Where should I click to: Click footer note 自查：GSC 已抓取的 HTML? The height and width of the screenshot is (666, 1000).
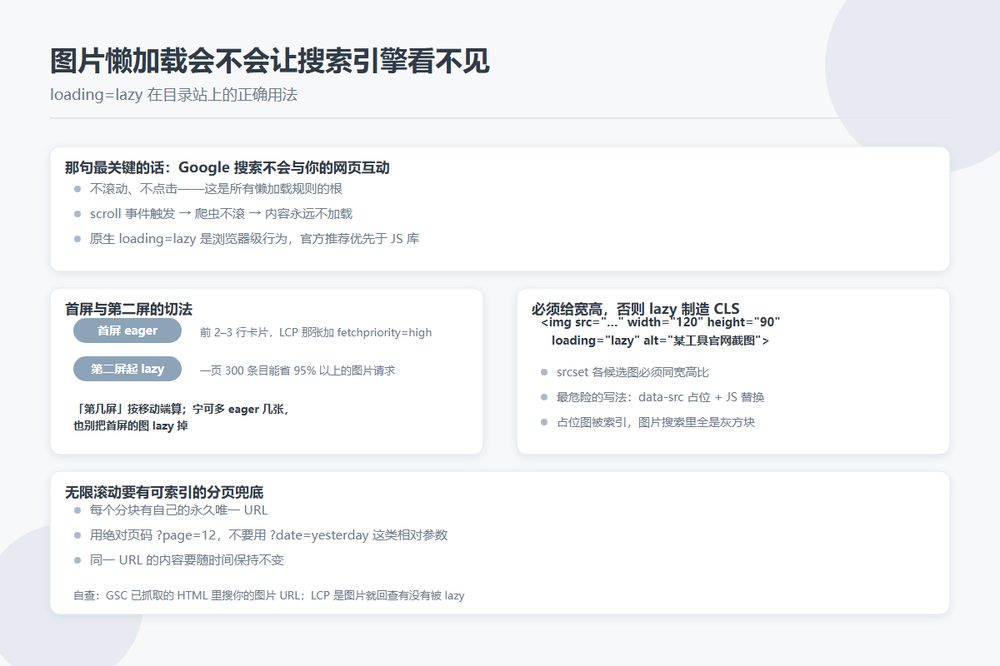click(x=268, y=596)
